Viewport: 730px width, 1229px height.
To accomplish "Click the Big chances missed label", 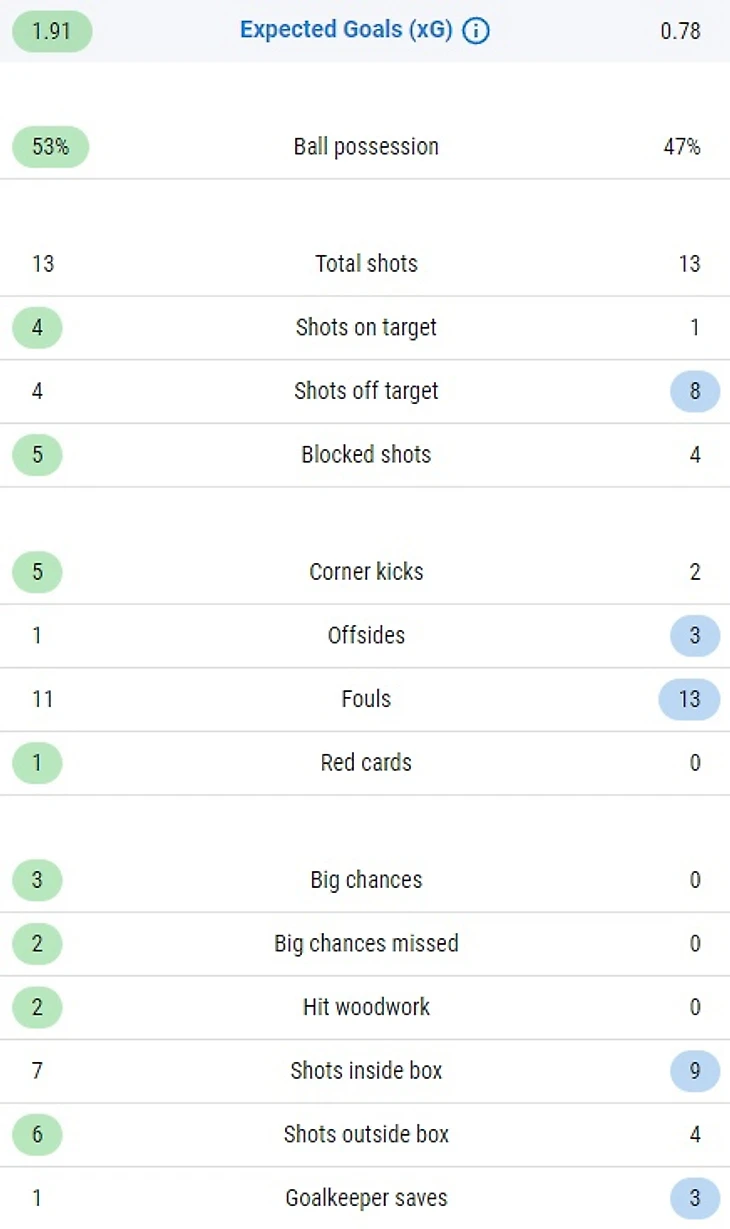I will point(366,944).
